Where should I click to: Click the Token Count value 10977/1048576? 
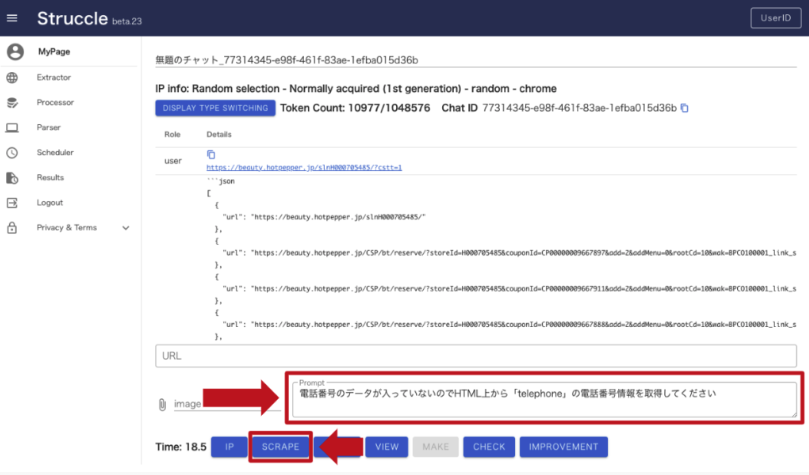389,108
